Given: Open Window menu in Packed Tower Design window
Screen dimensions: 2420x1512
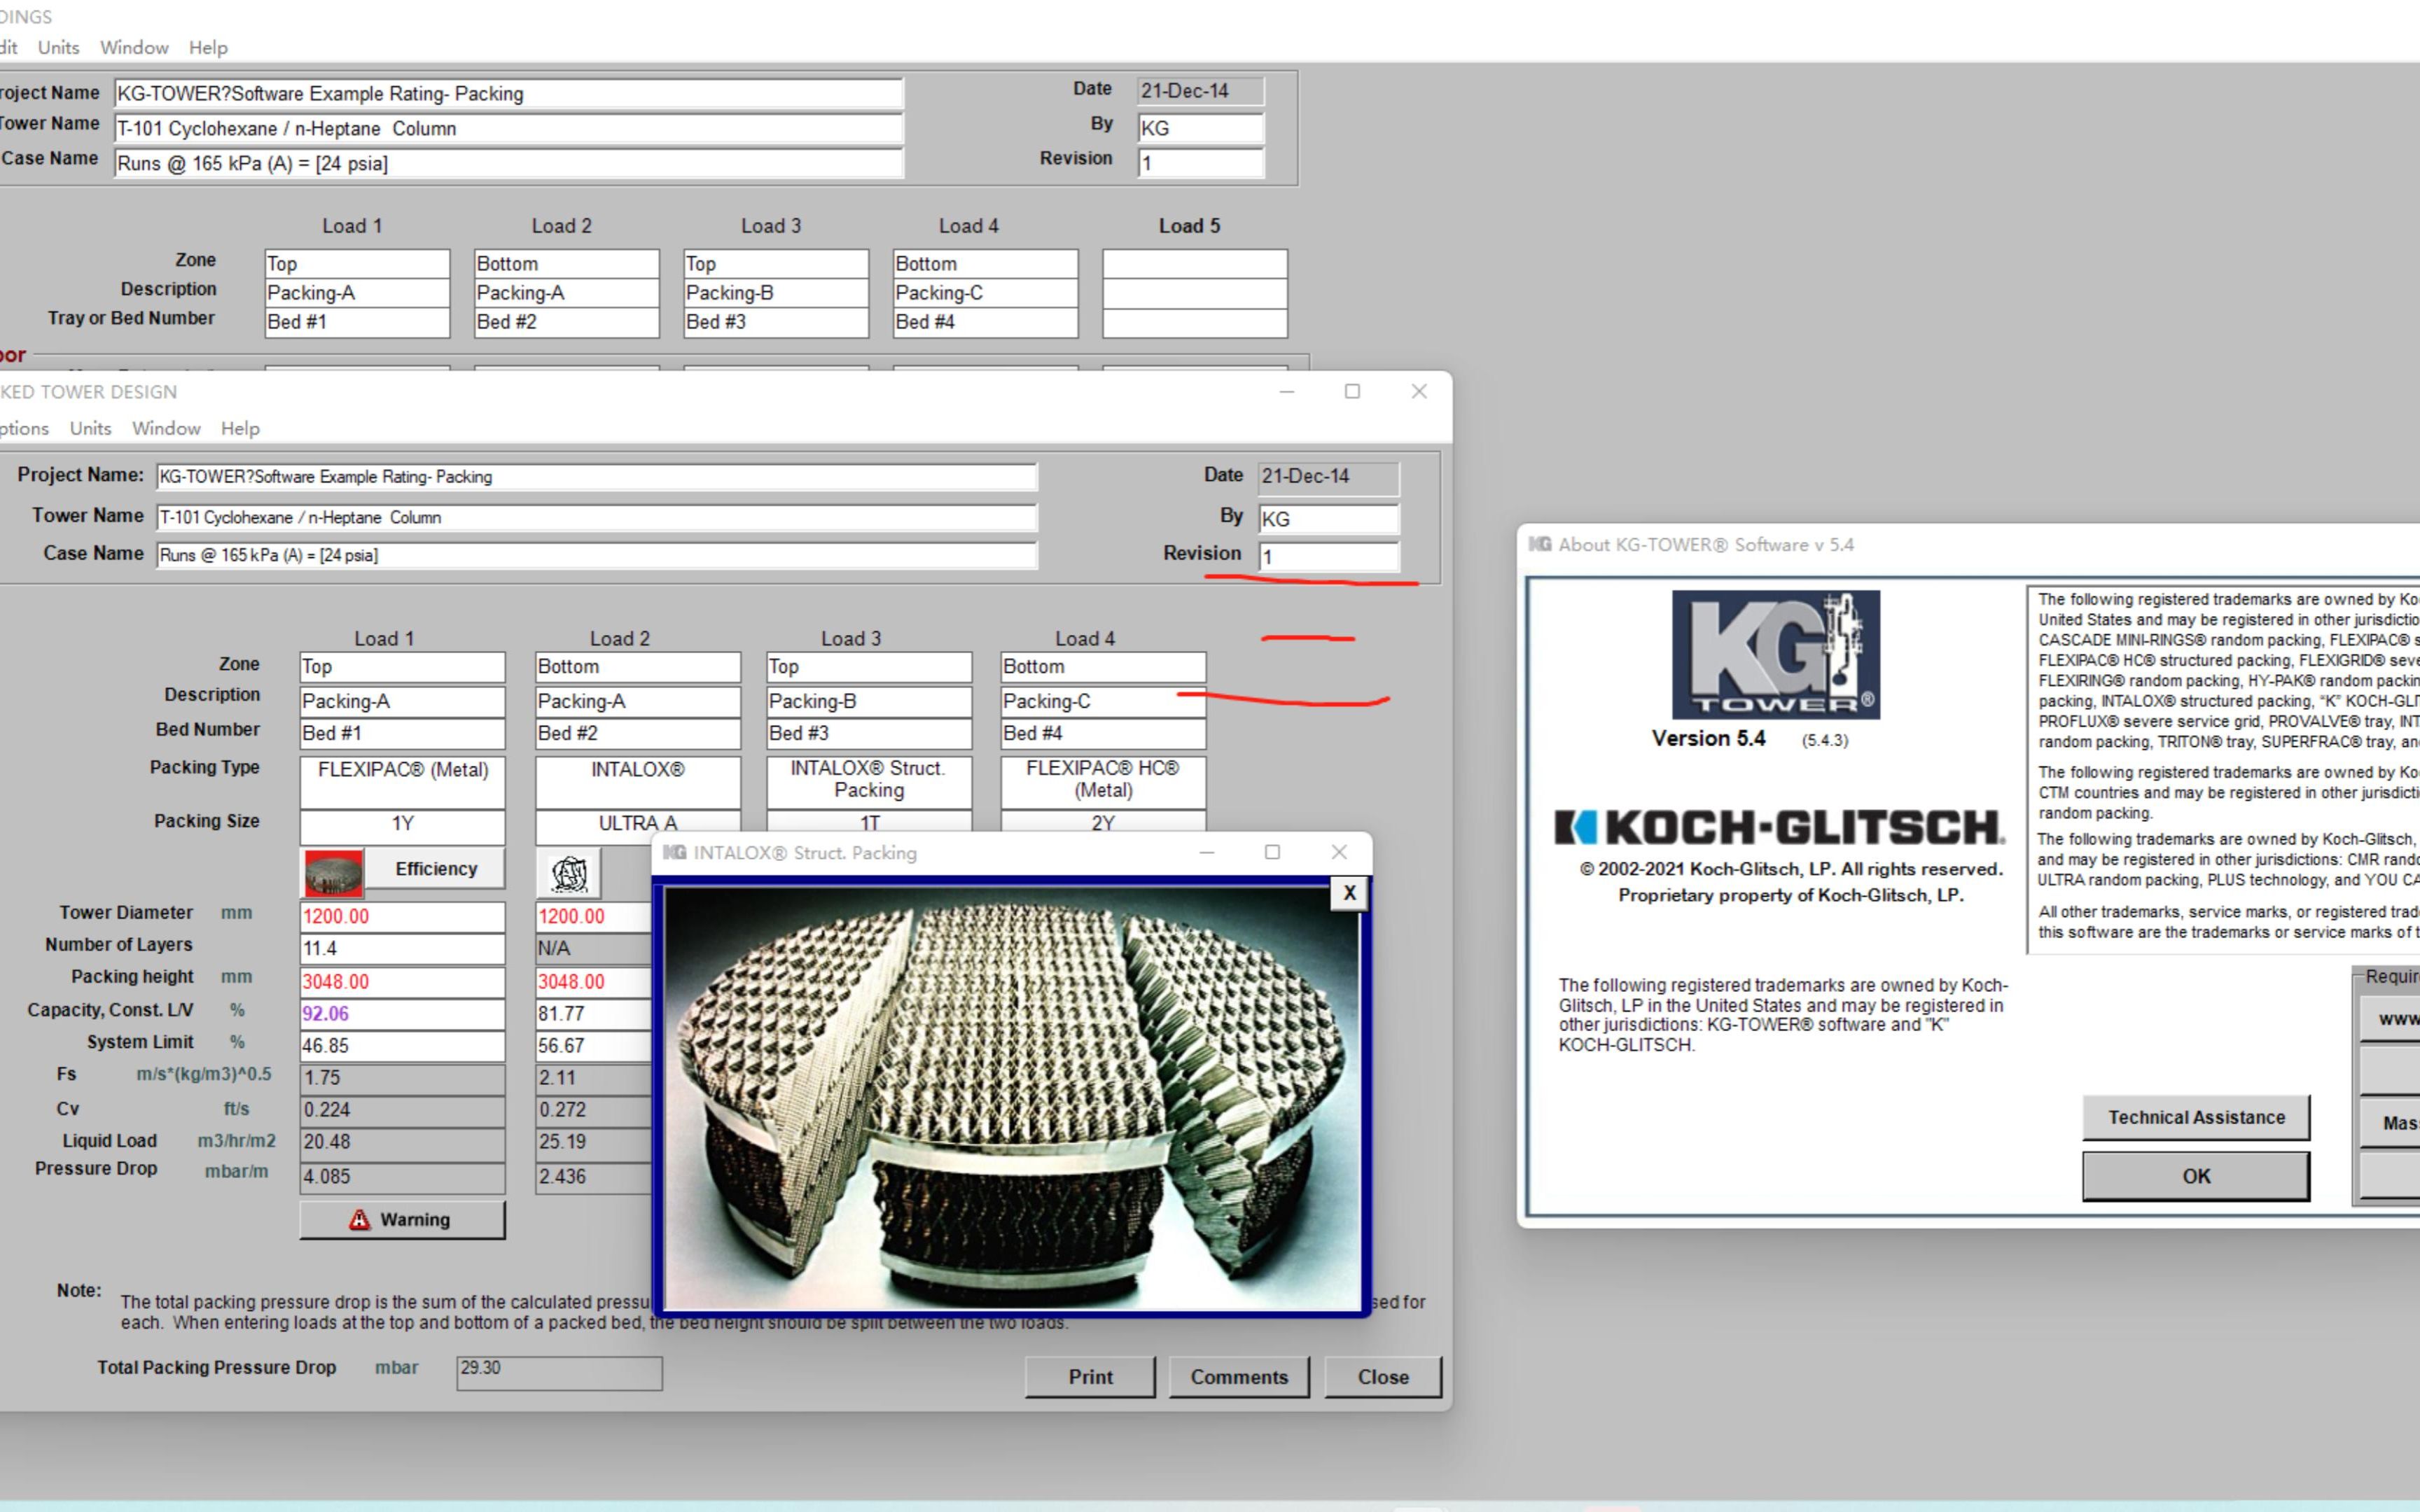Looking at the screenshot, I should click(166, 428).
